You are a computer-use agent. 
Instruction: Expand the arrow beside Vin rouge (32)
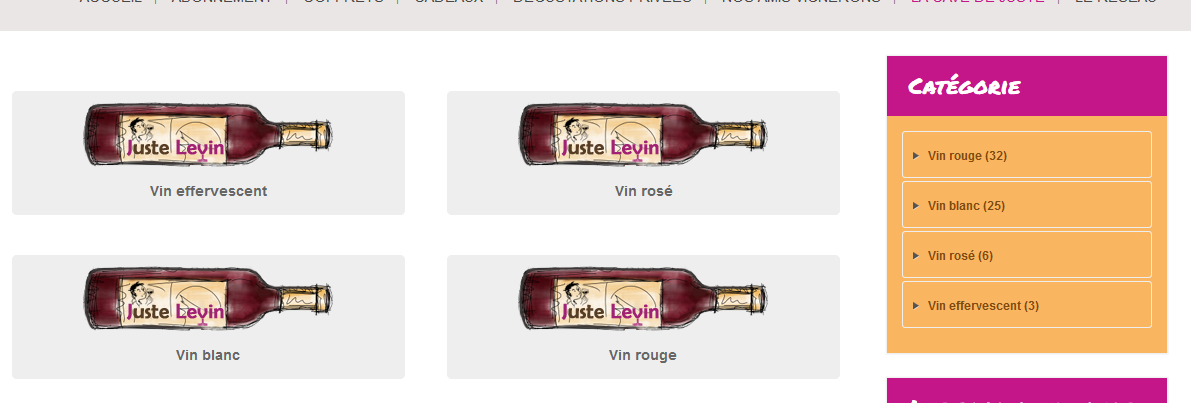click(916, 156)
